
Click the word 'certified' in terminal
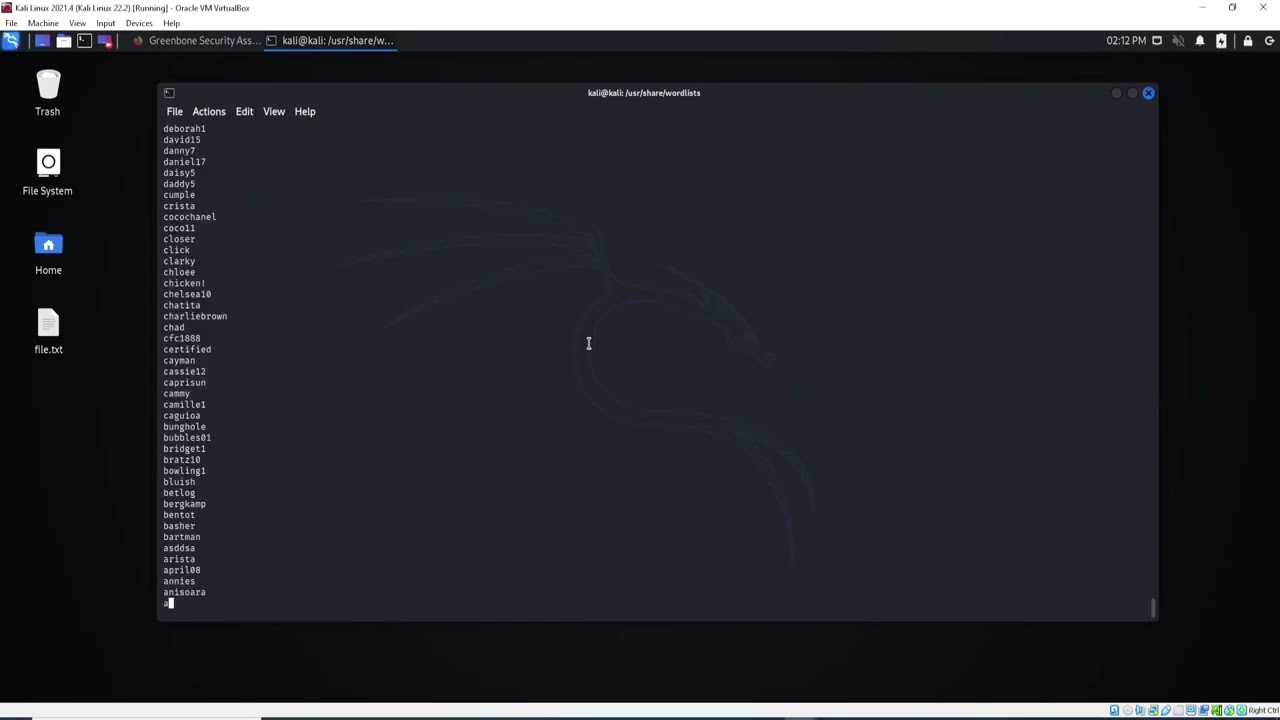187,349
